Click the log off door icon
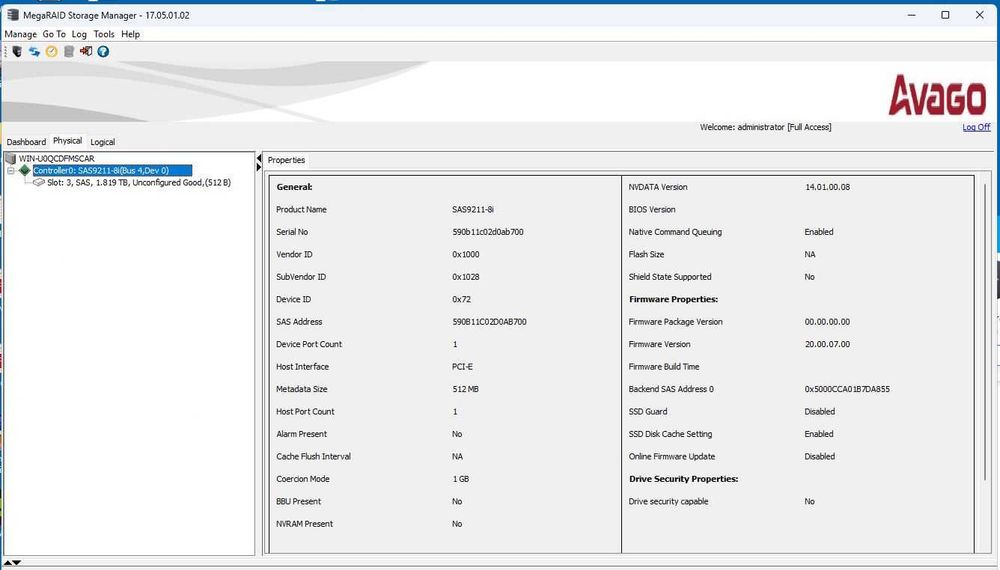Viewport: 1000px width, 570px height. click(x=86, y=52)
